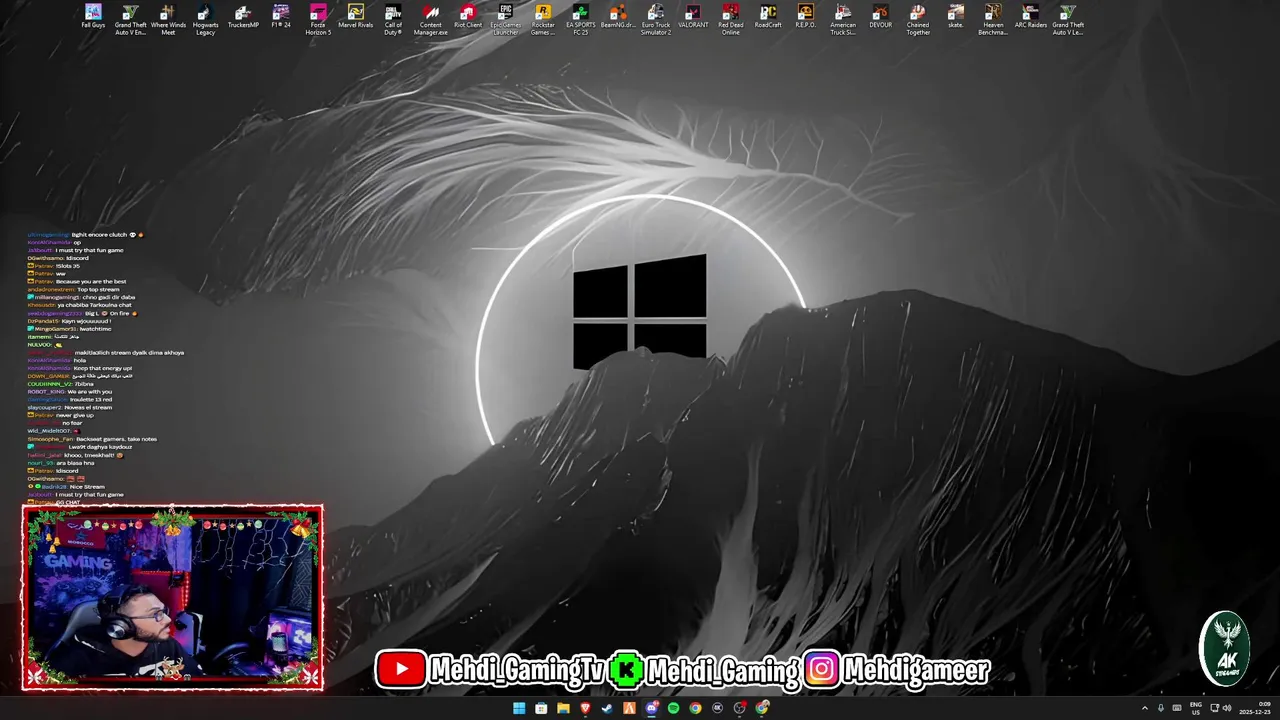The width and height of the screenshot is (1280, 720).
Task: Select the Euro Truck Simulator 2 shortcut
Action: tap(655, 20)
